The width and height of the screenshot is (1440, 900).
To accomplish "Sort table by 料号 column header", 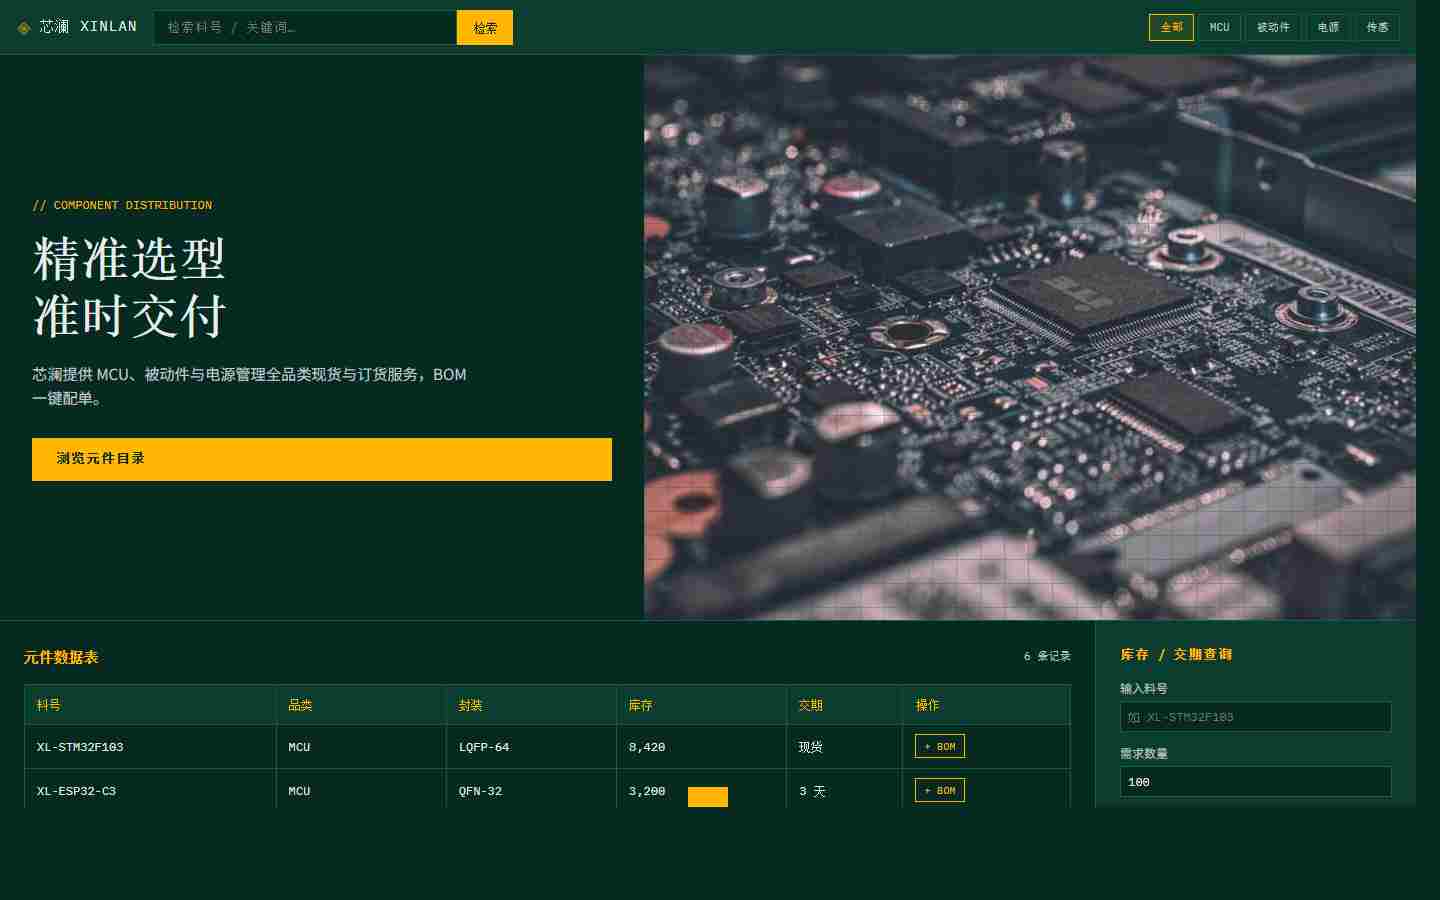I will pyautogui.click(x=150, y=705).
